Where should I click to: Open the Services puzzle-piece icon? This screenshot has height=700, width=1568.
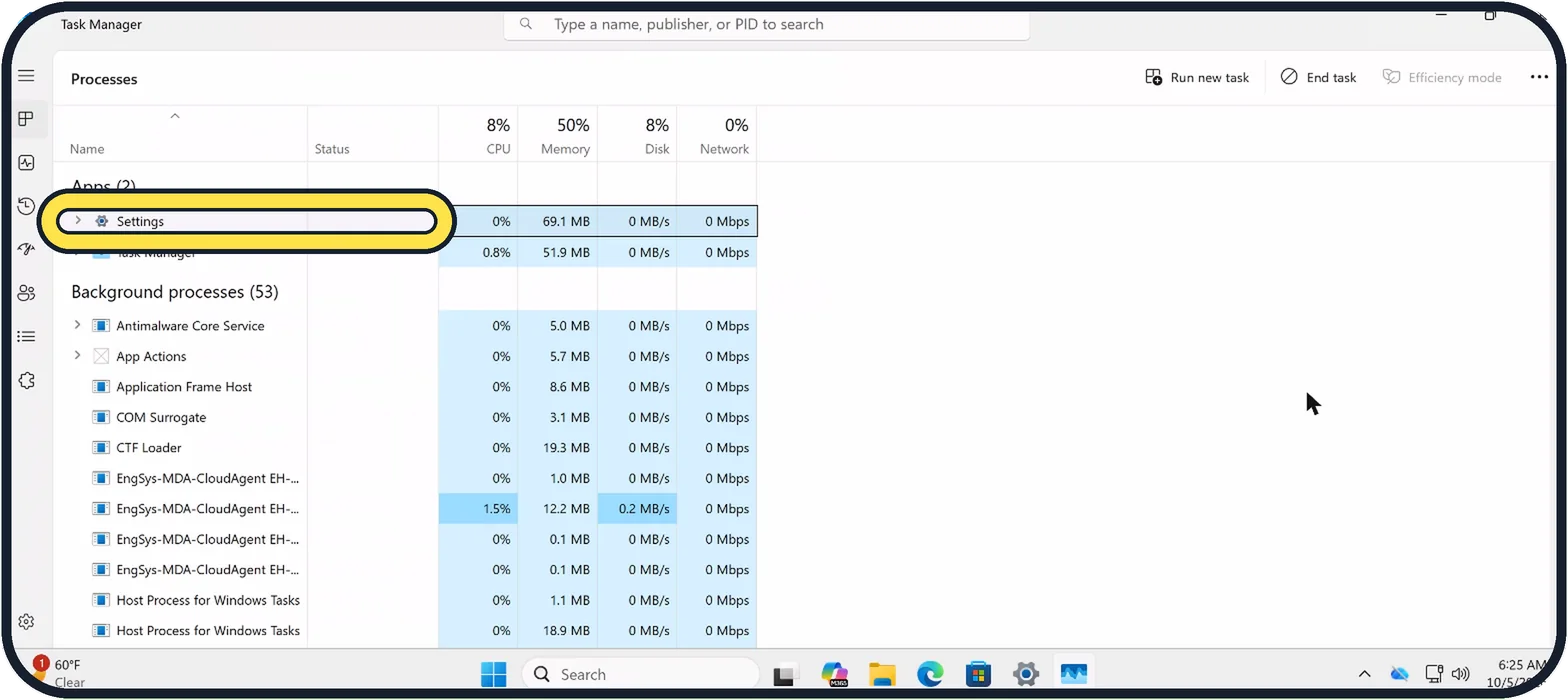coord(26,380)
